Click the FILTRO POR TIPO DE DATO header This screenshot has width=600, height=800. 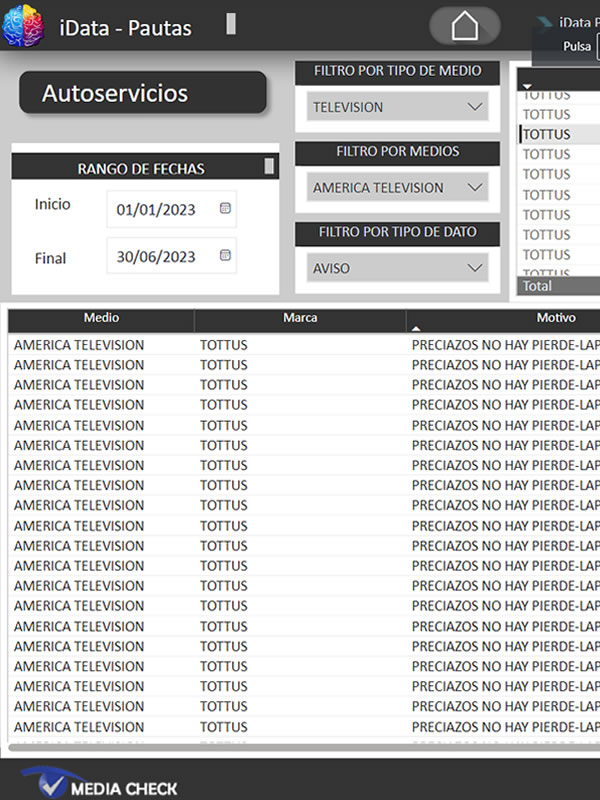click(x=397, y=232)
